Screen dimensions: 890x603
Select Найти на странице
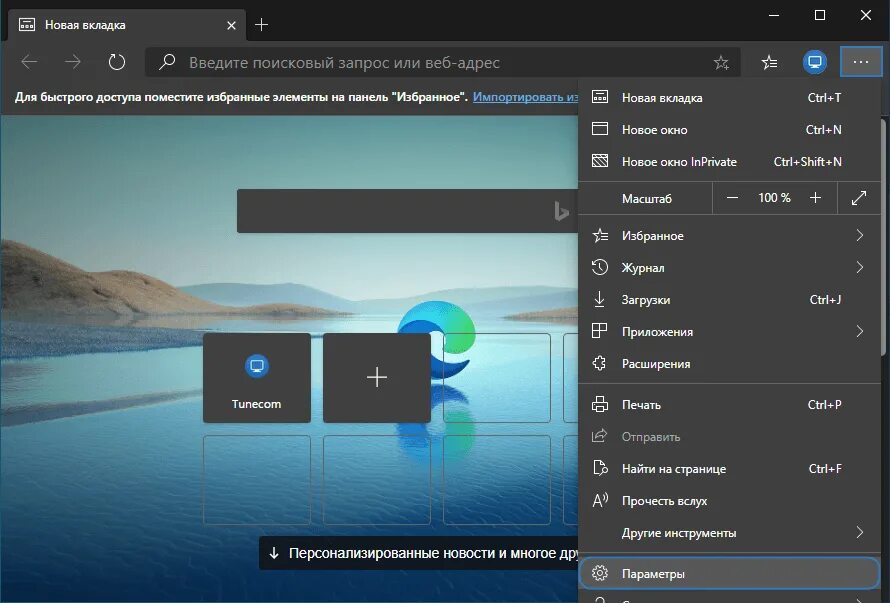pyautogui.click(x=729, y=469)
